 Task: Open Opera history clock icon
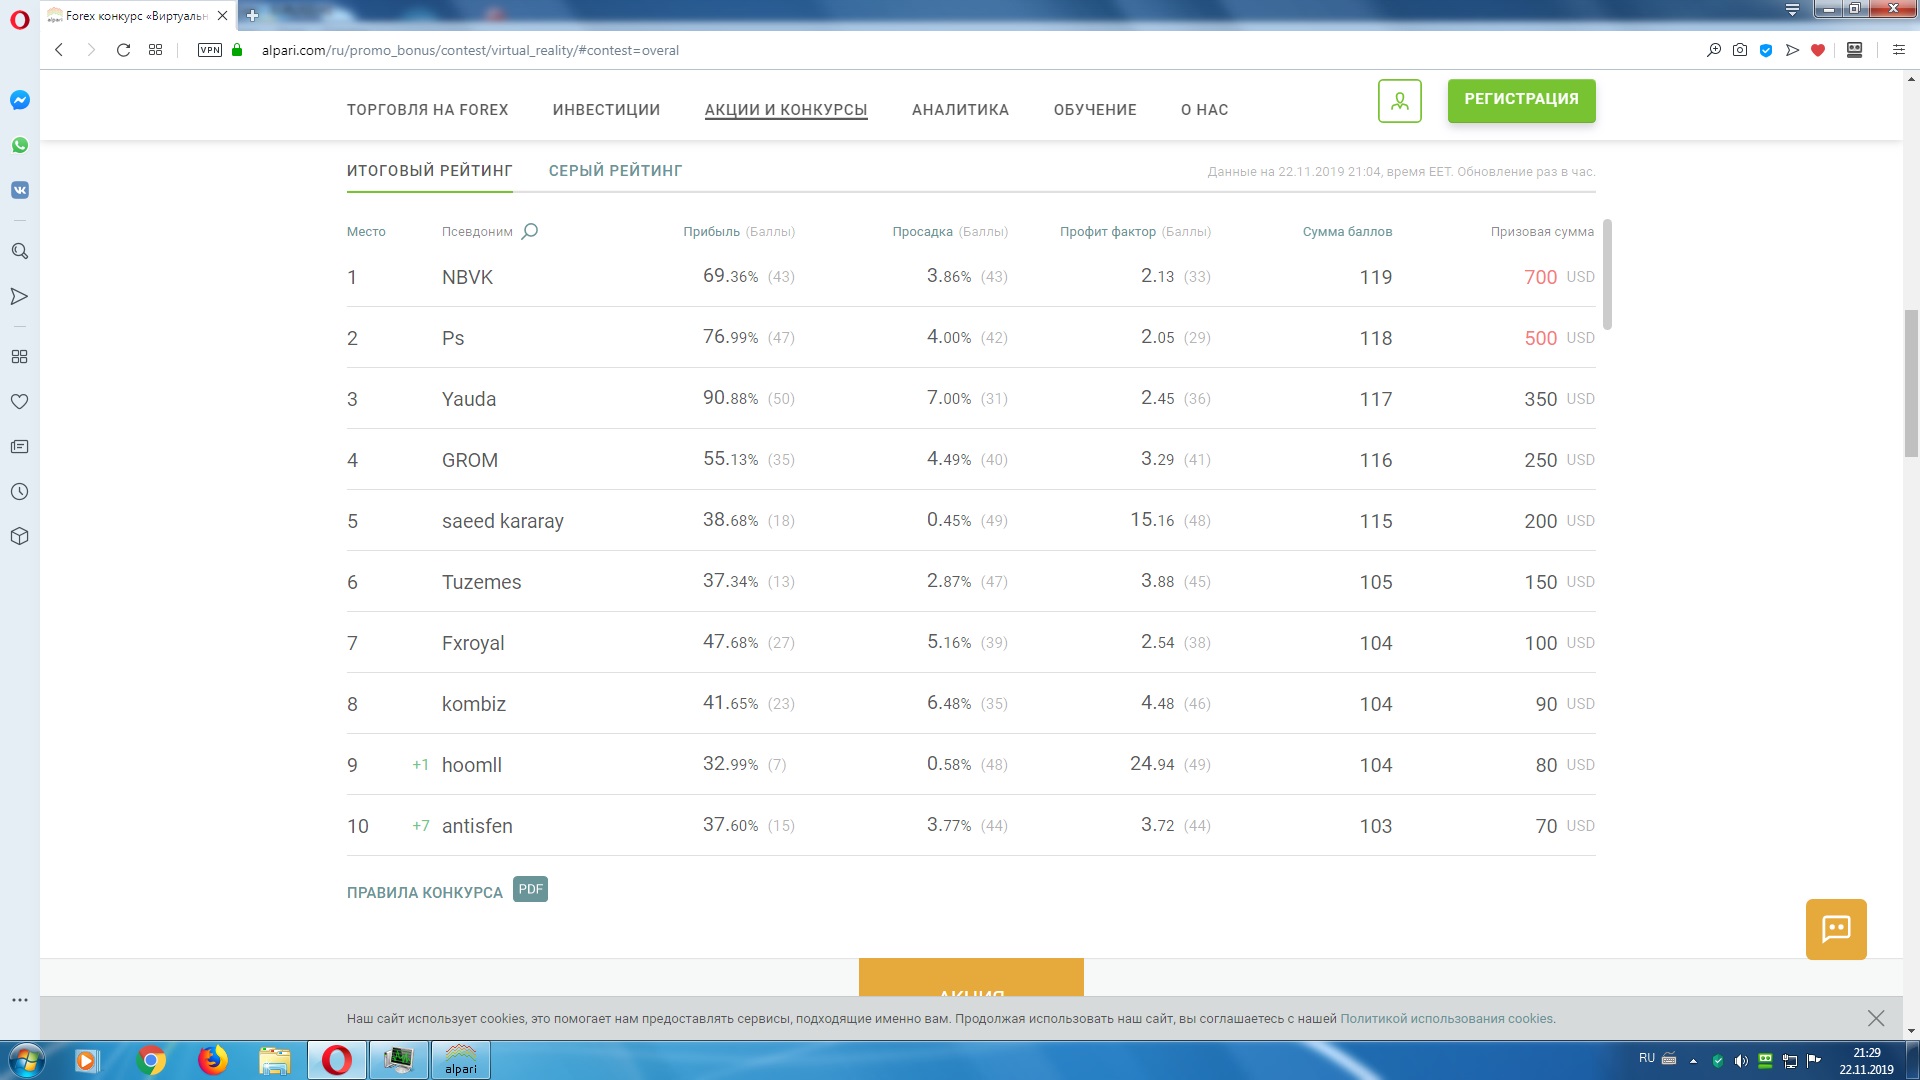(19, 492)
